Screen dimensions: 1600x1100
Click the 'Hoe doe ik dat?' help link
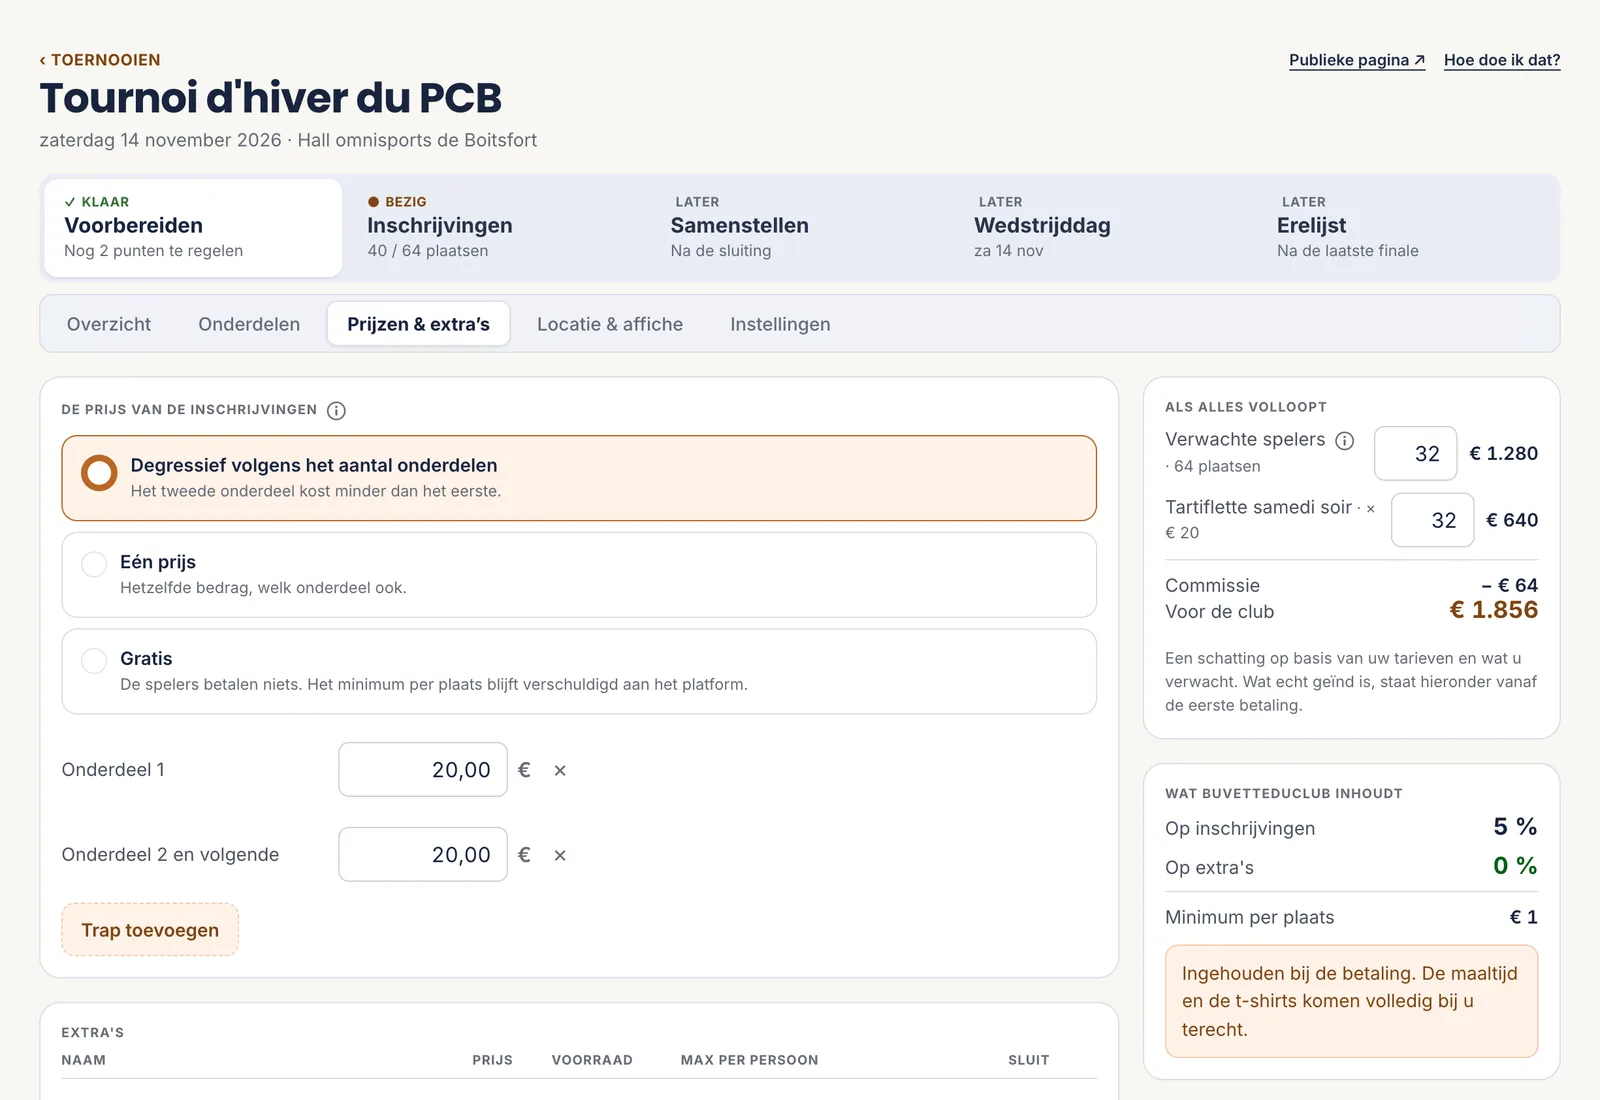[1502, 60]
